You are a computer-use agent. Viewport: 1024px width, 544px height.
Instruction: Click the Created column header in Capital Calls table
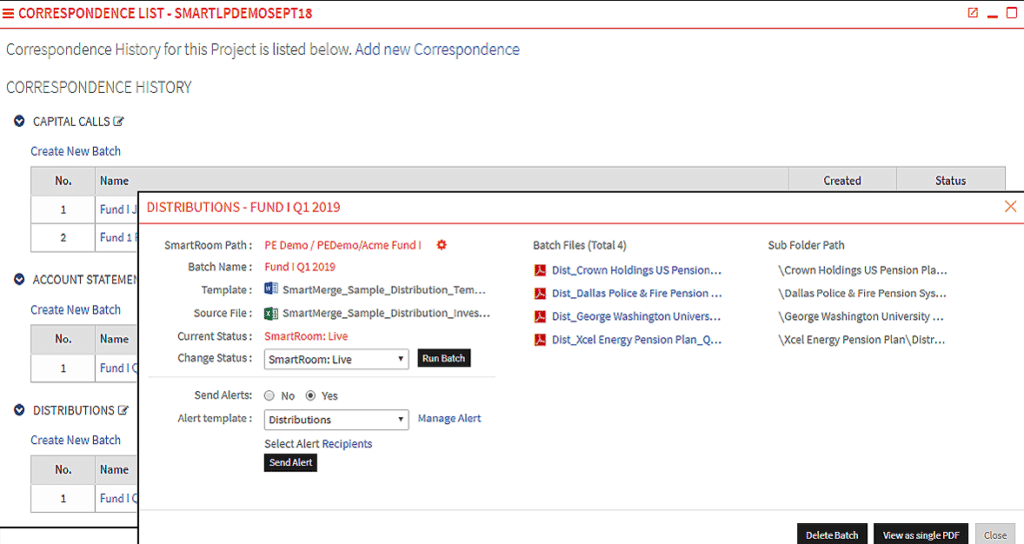pyautogui.click(x=842, y=181)
